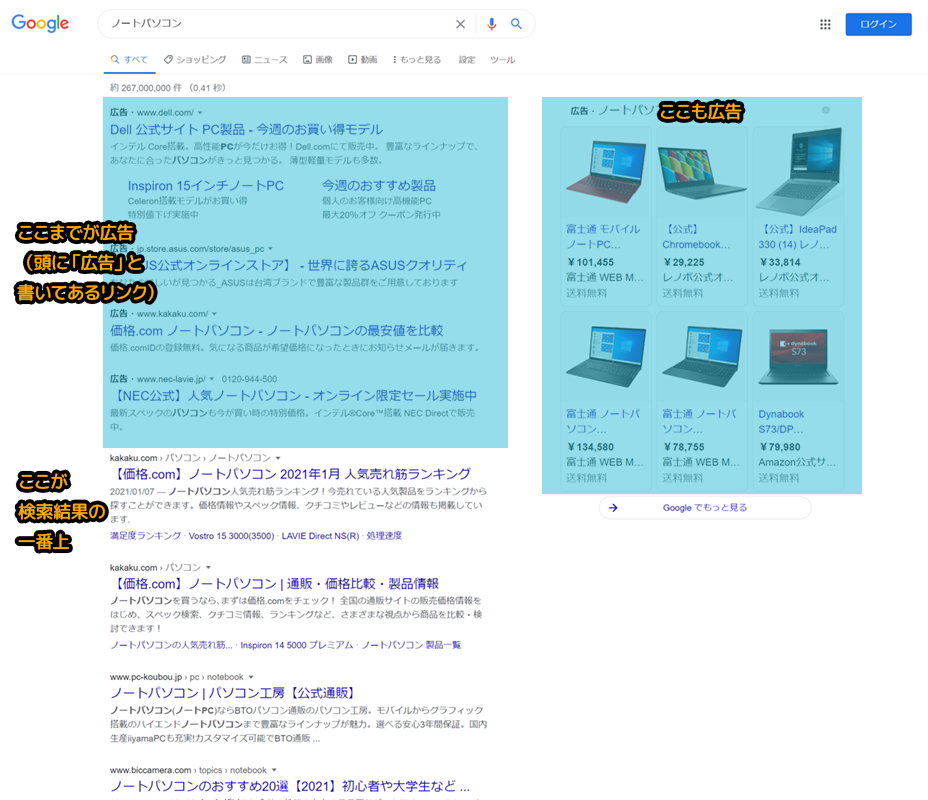This screenshot has height=800, width=928.
Task: Open 【公式】IdeaPad 330 (14) product title
Action: point(797,237)
